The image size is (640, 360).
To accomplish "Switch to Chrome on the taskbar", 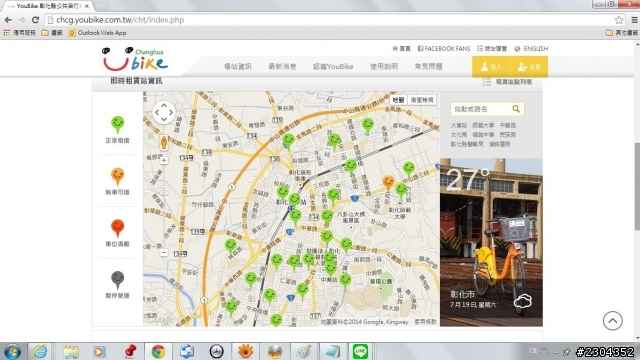I will [x=158, y=351].
